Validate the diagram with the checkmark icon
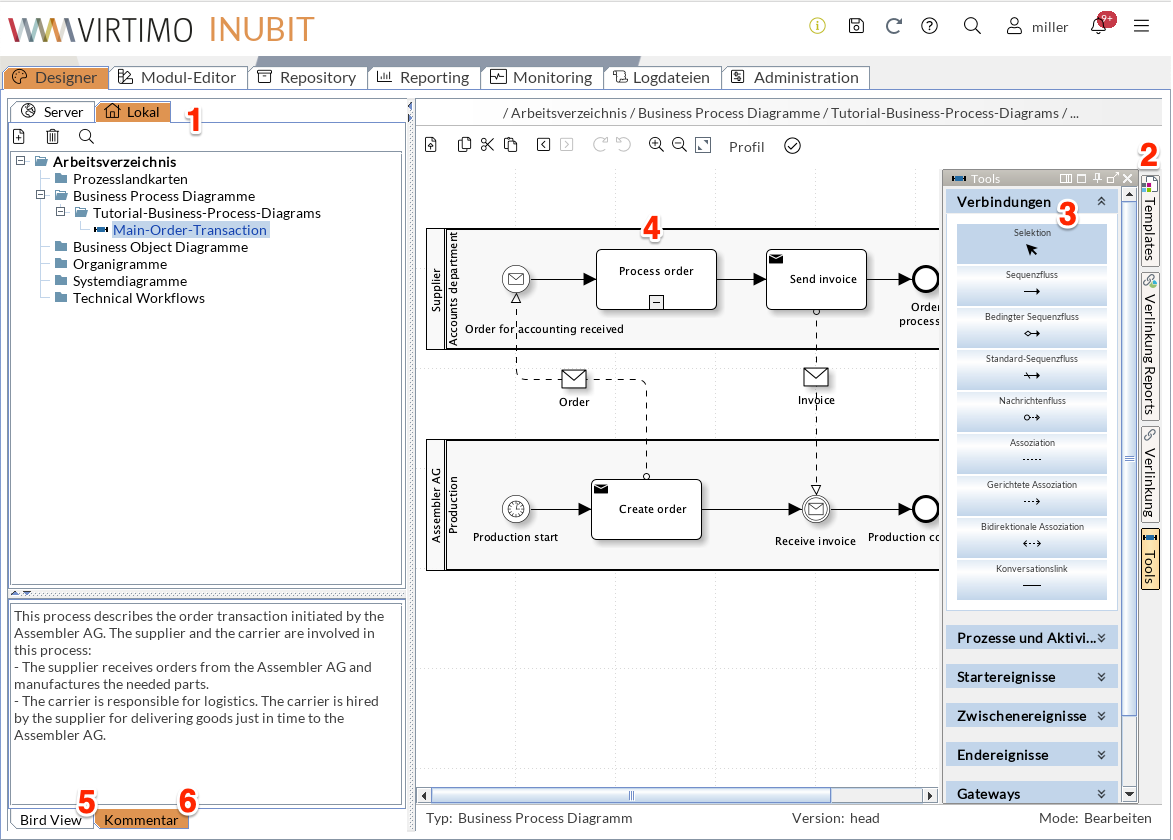Viewport: 1173px width, 840px height. pyautogui.click(x=792, y=145)
